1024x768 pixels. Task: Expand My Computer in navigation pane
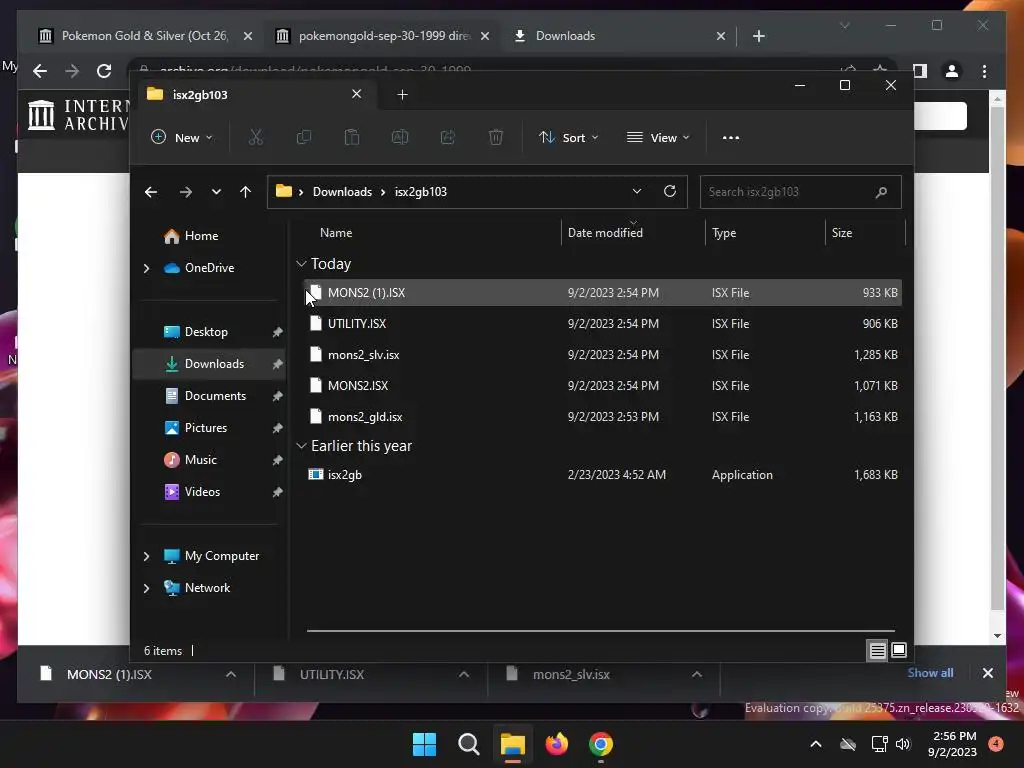pyautogui.click(x=147, y=556)
